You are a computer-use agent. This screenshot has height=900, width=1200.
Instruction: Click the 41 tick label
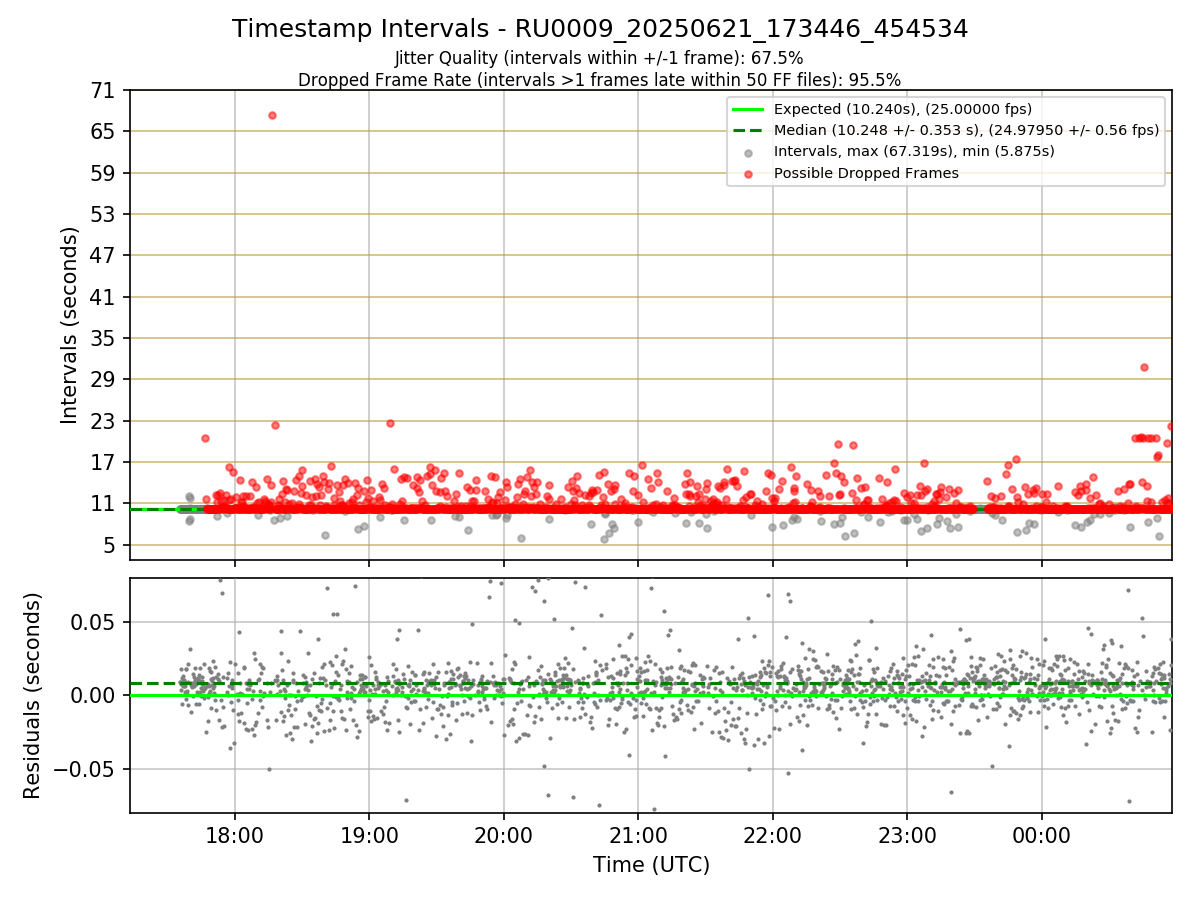coord(104,297)
